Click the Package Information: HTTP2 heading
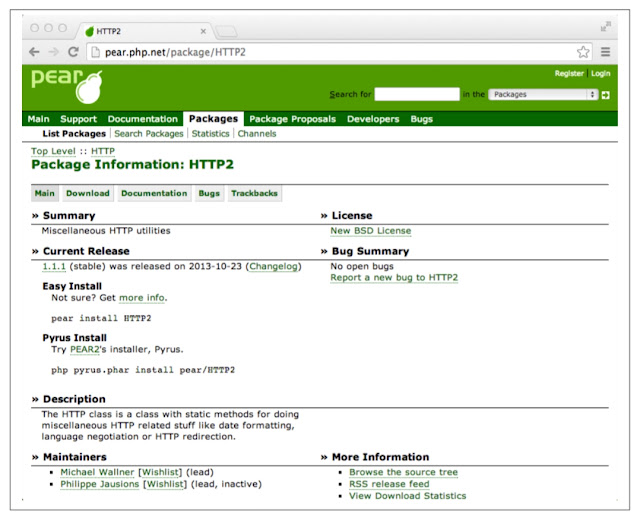 pos(132,164)
